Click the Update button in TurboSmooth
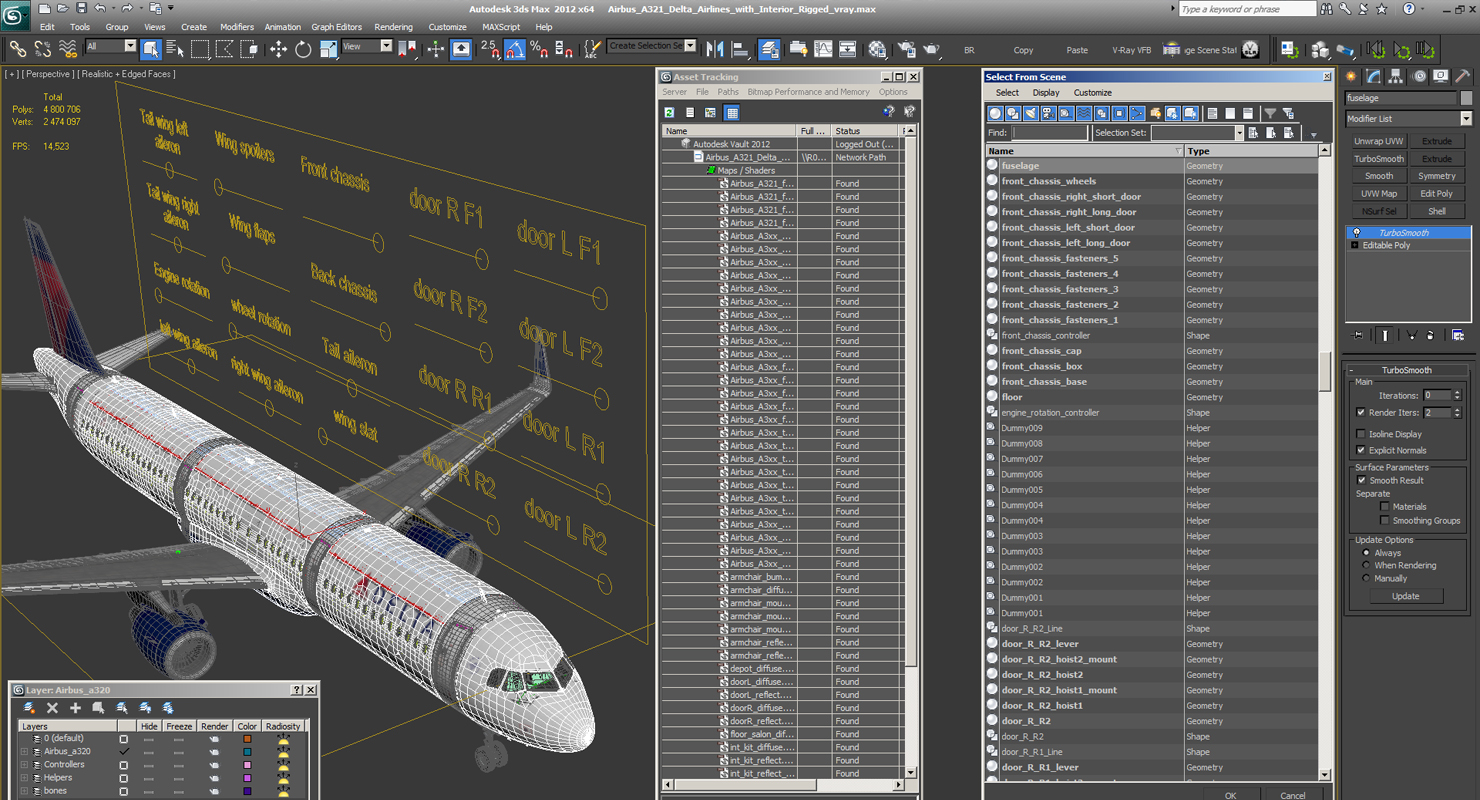1480x800 pixels. click(x=1405, y=596)
